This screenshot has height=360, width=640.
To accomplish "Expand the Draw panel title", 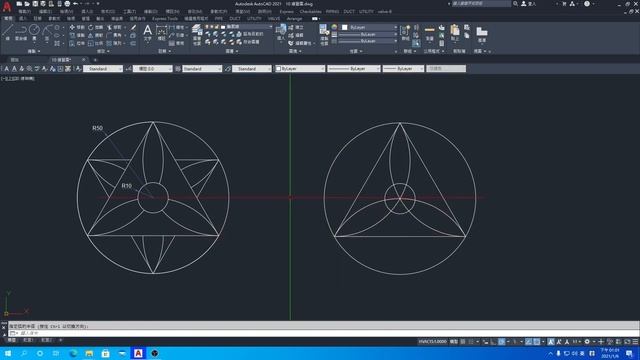I will click(x=34, y=51).
